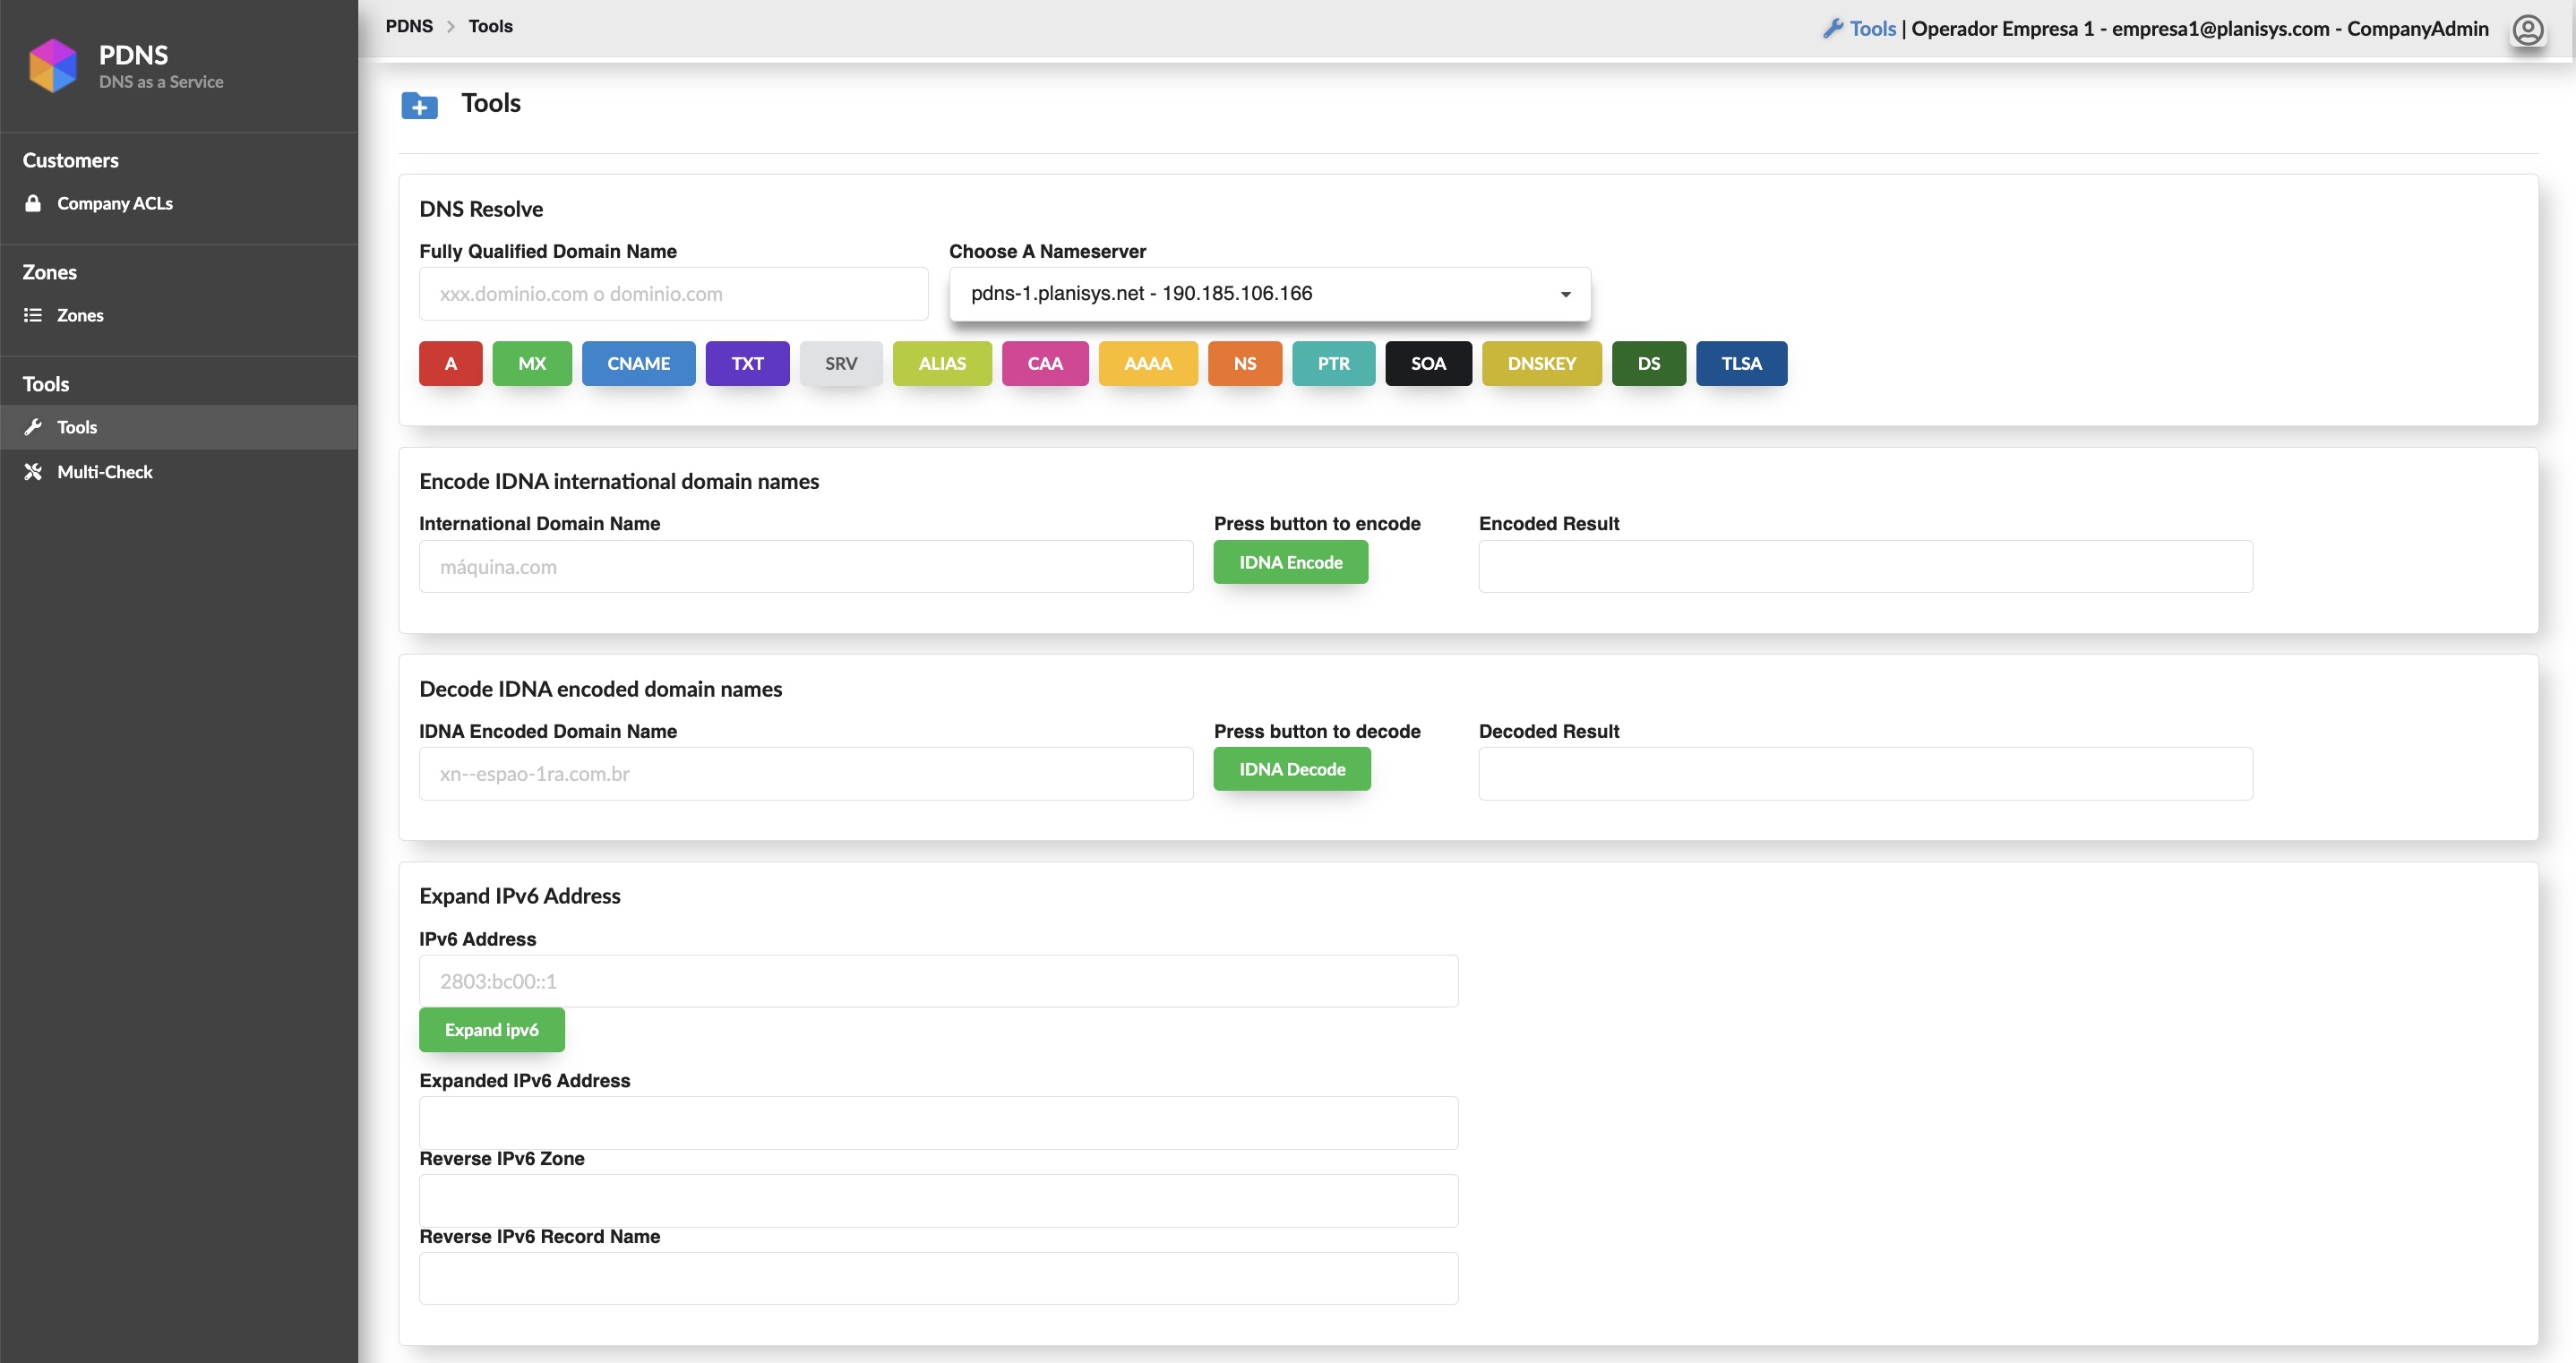
Task: Resolve the red A record type
Action: coord(450,364)
